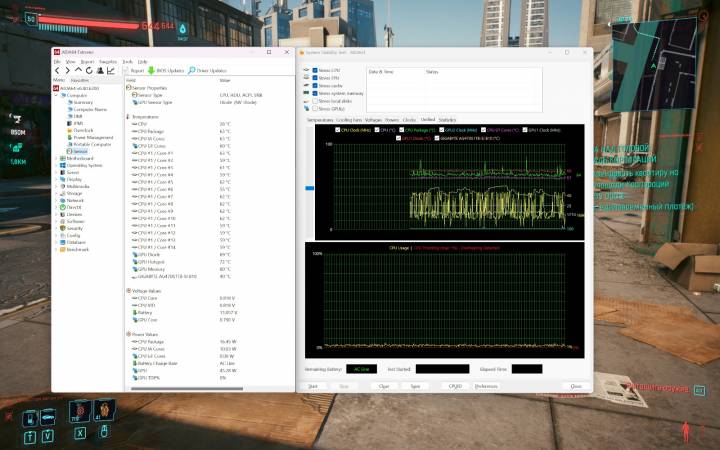Expand the Motherboard tree node

click(x=56, y=158)
